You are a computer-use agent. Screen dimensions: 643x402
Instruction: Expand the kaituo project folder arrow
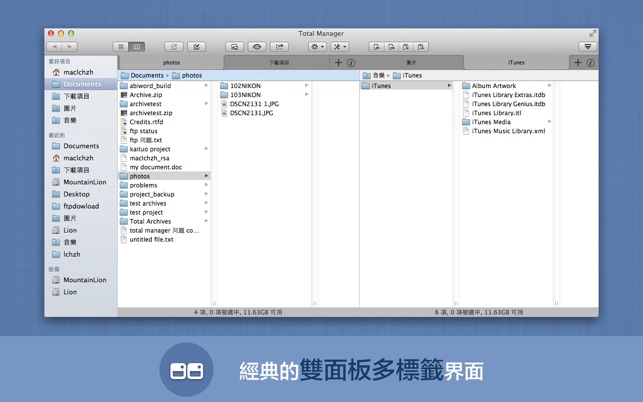click(x=206, y=149)
